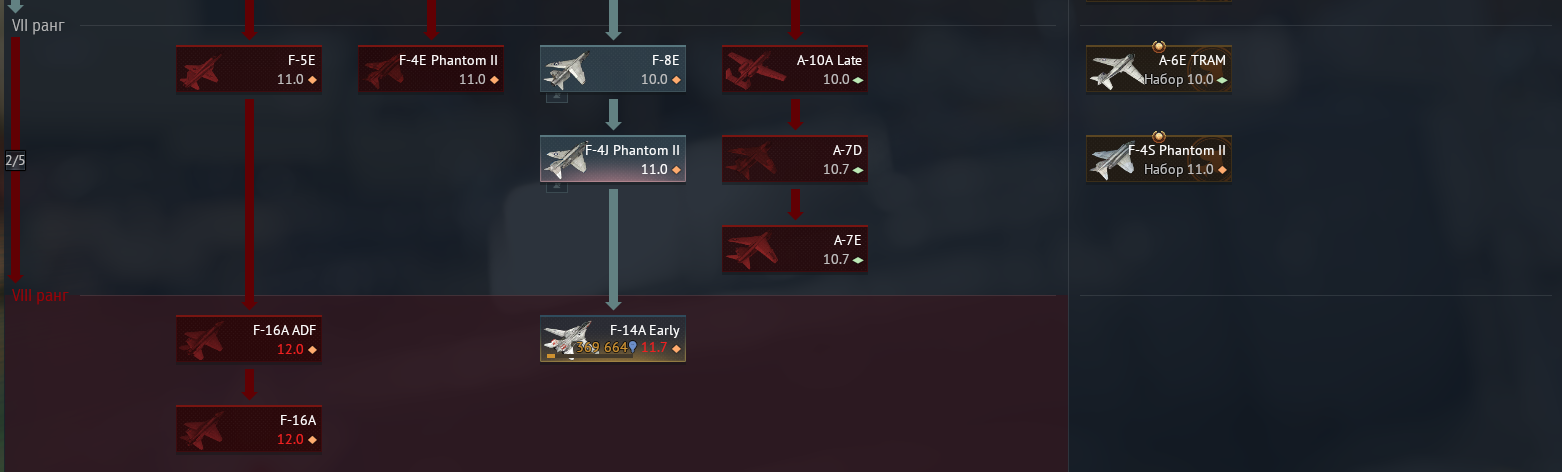
Task: Click the A-7D aircraft icon
Action: pyautogui.click(x=750, y=161)
